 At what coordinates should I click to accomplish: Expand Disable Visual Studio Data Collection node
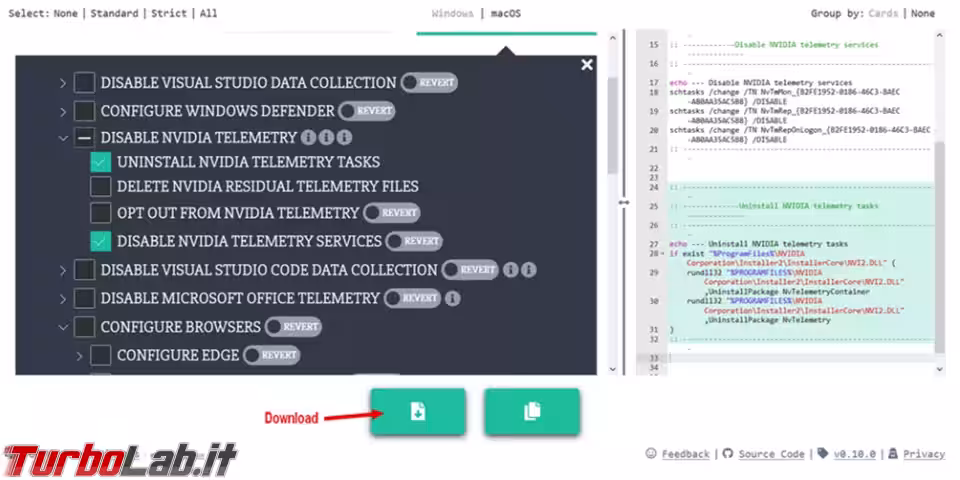point(63,83)
